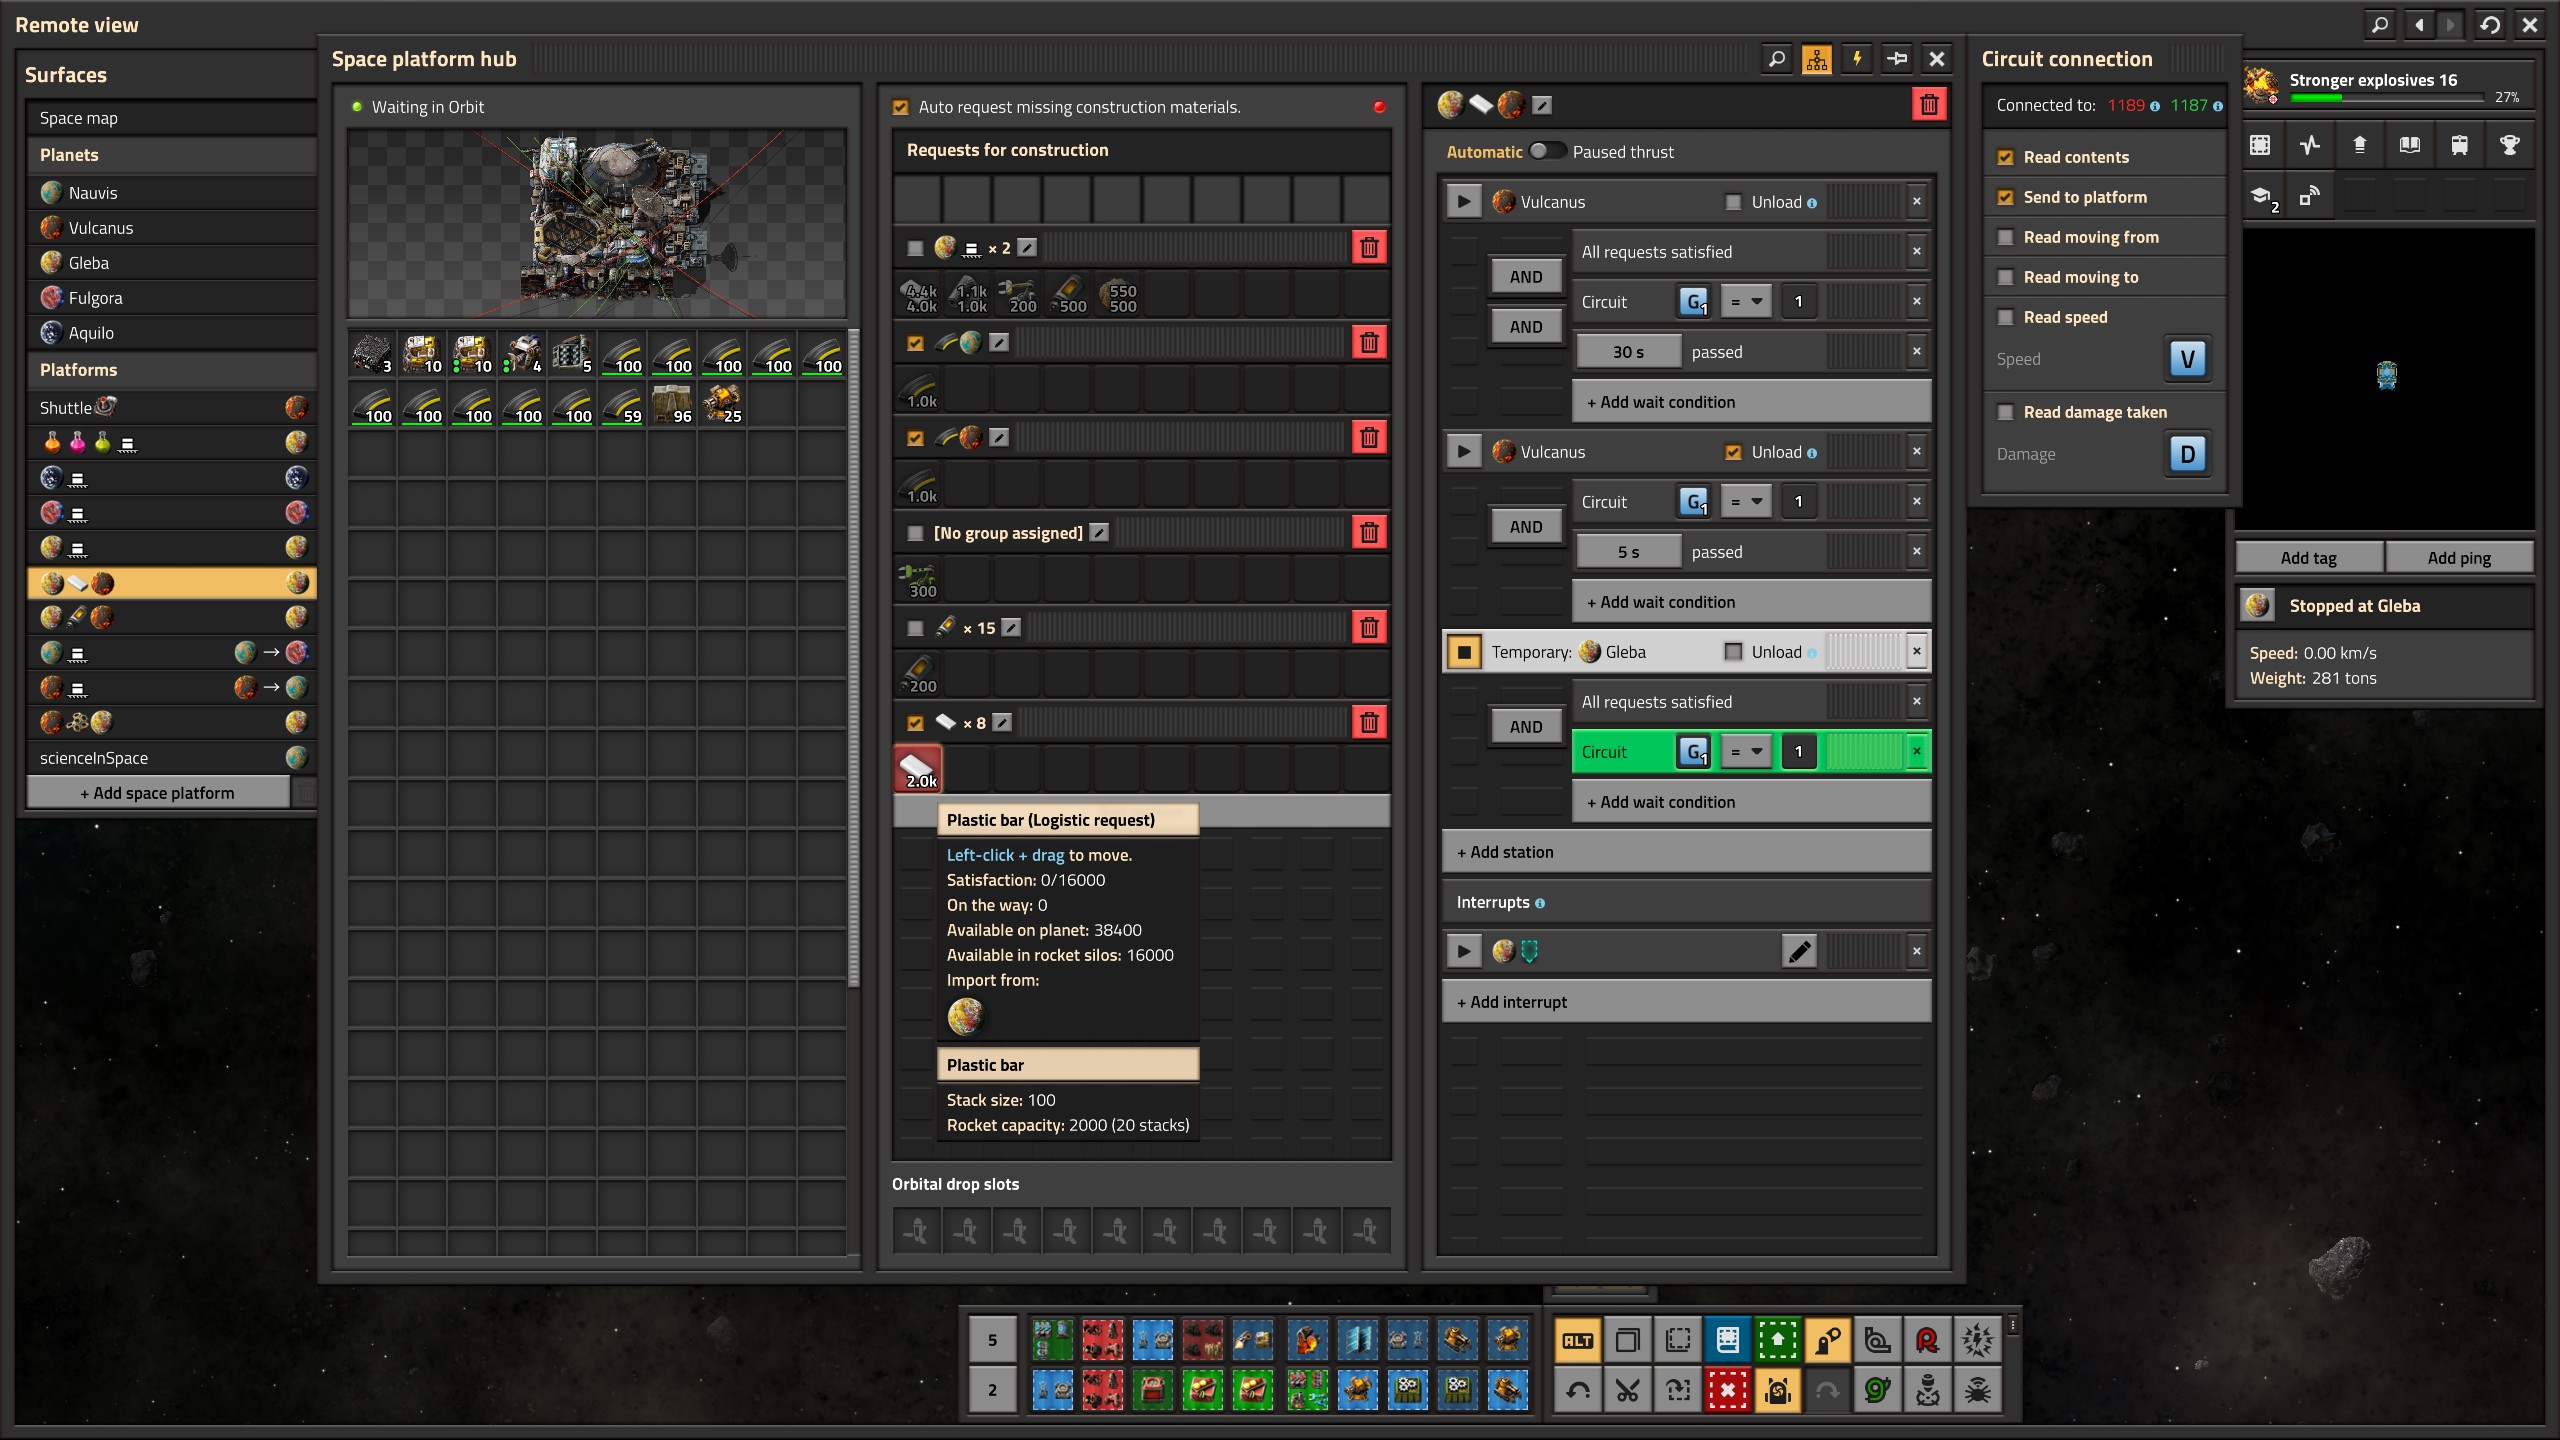Select the G signal in Gleba circuit condition
Viewport: 2560px width, 1440px height.
[x=1694, y=751]
